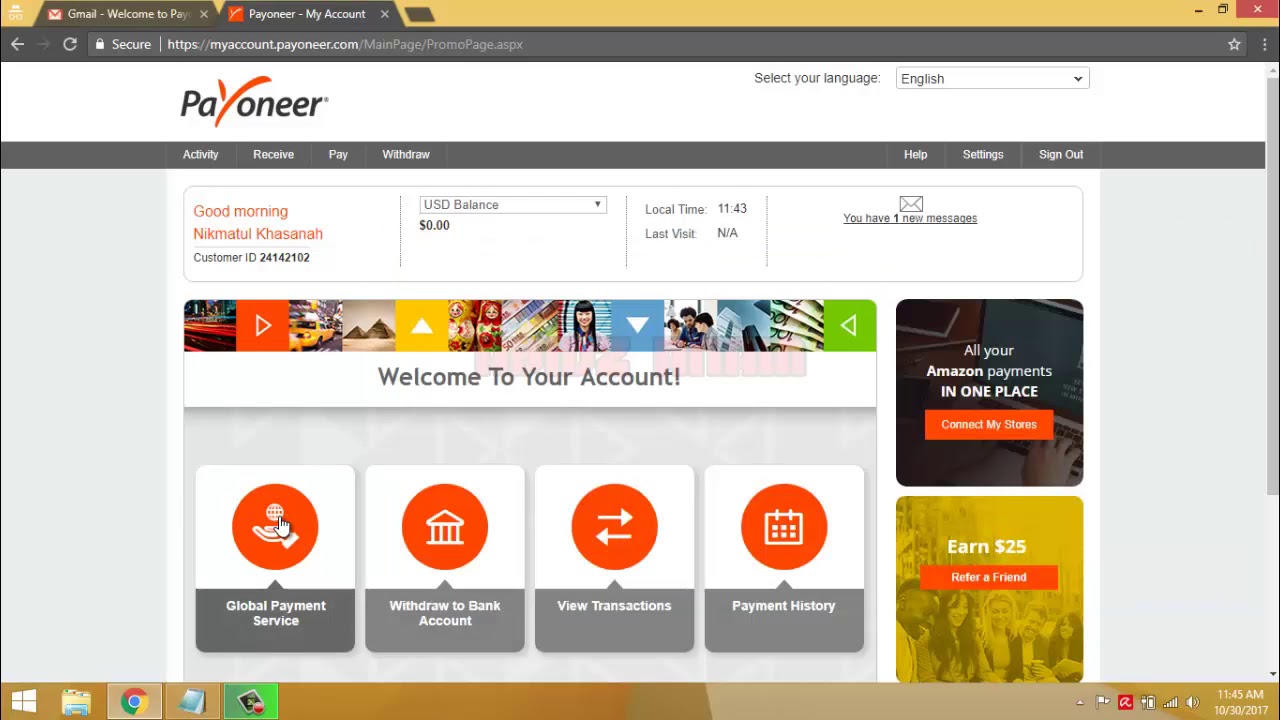Open File Explorer from the taskbar

click(76, 702)
